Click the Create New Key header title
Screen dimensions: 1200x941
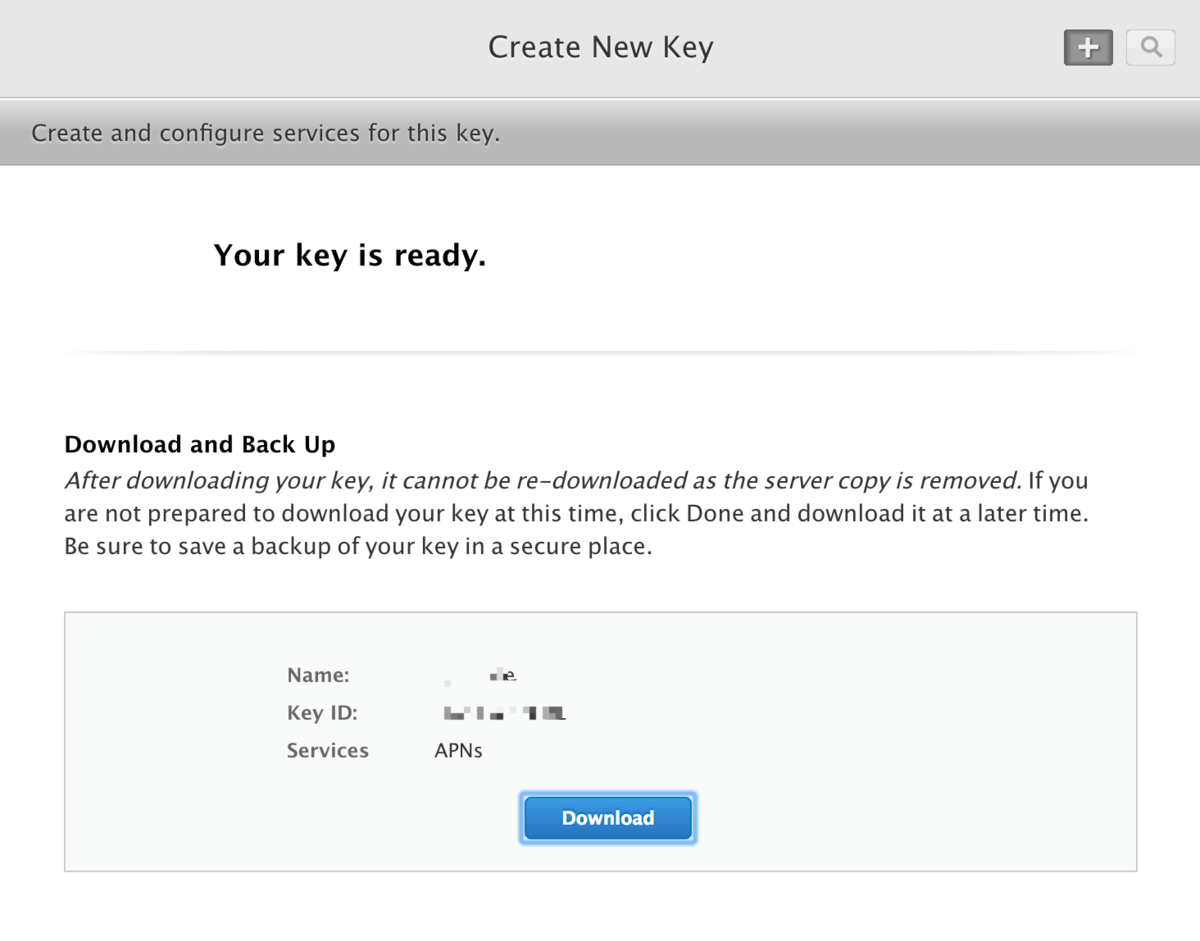(600, 46)
